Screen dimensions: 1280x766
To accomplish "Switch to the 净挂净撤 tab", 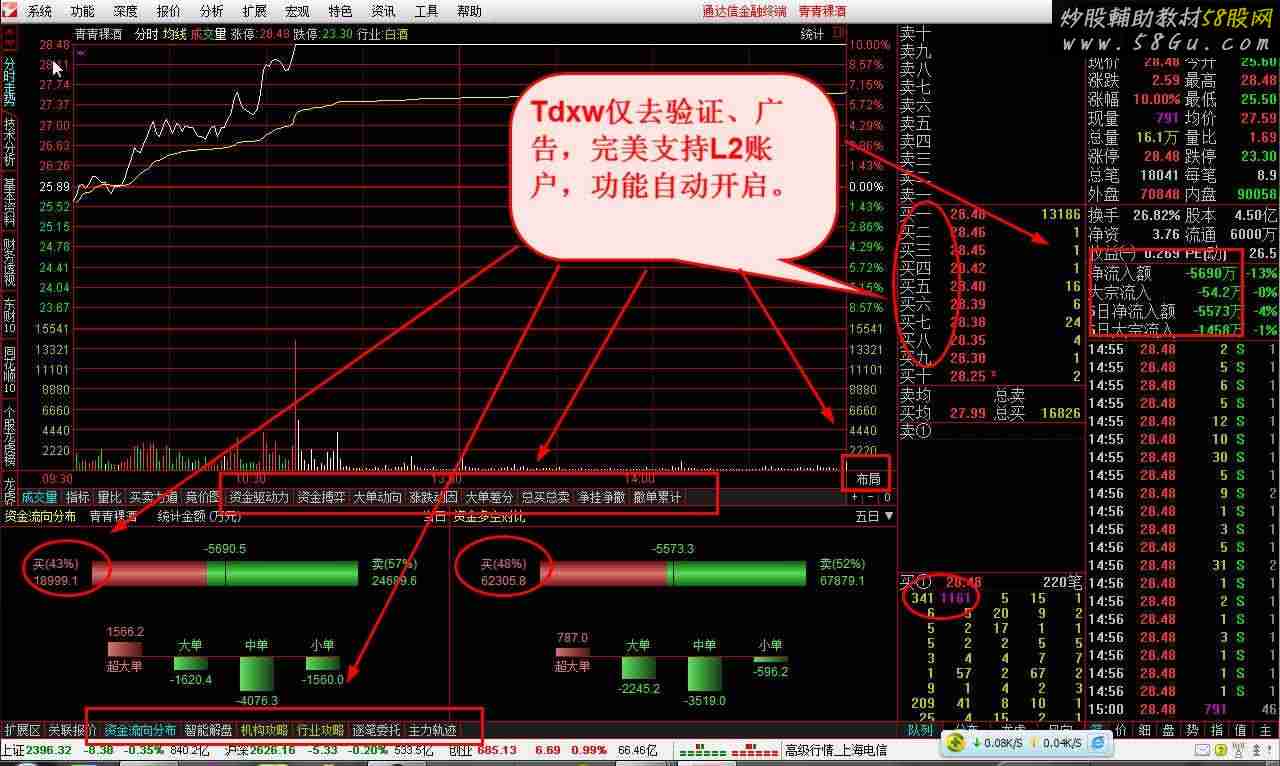I will pos(601,497).
